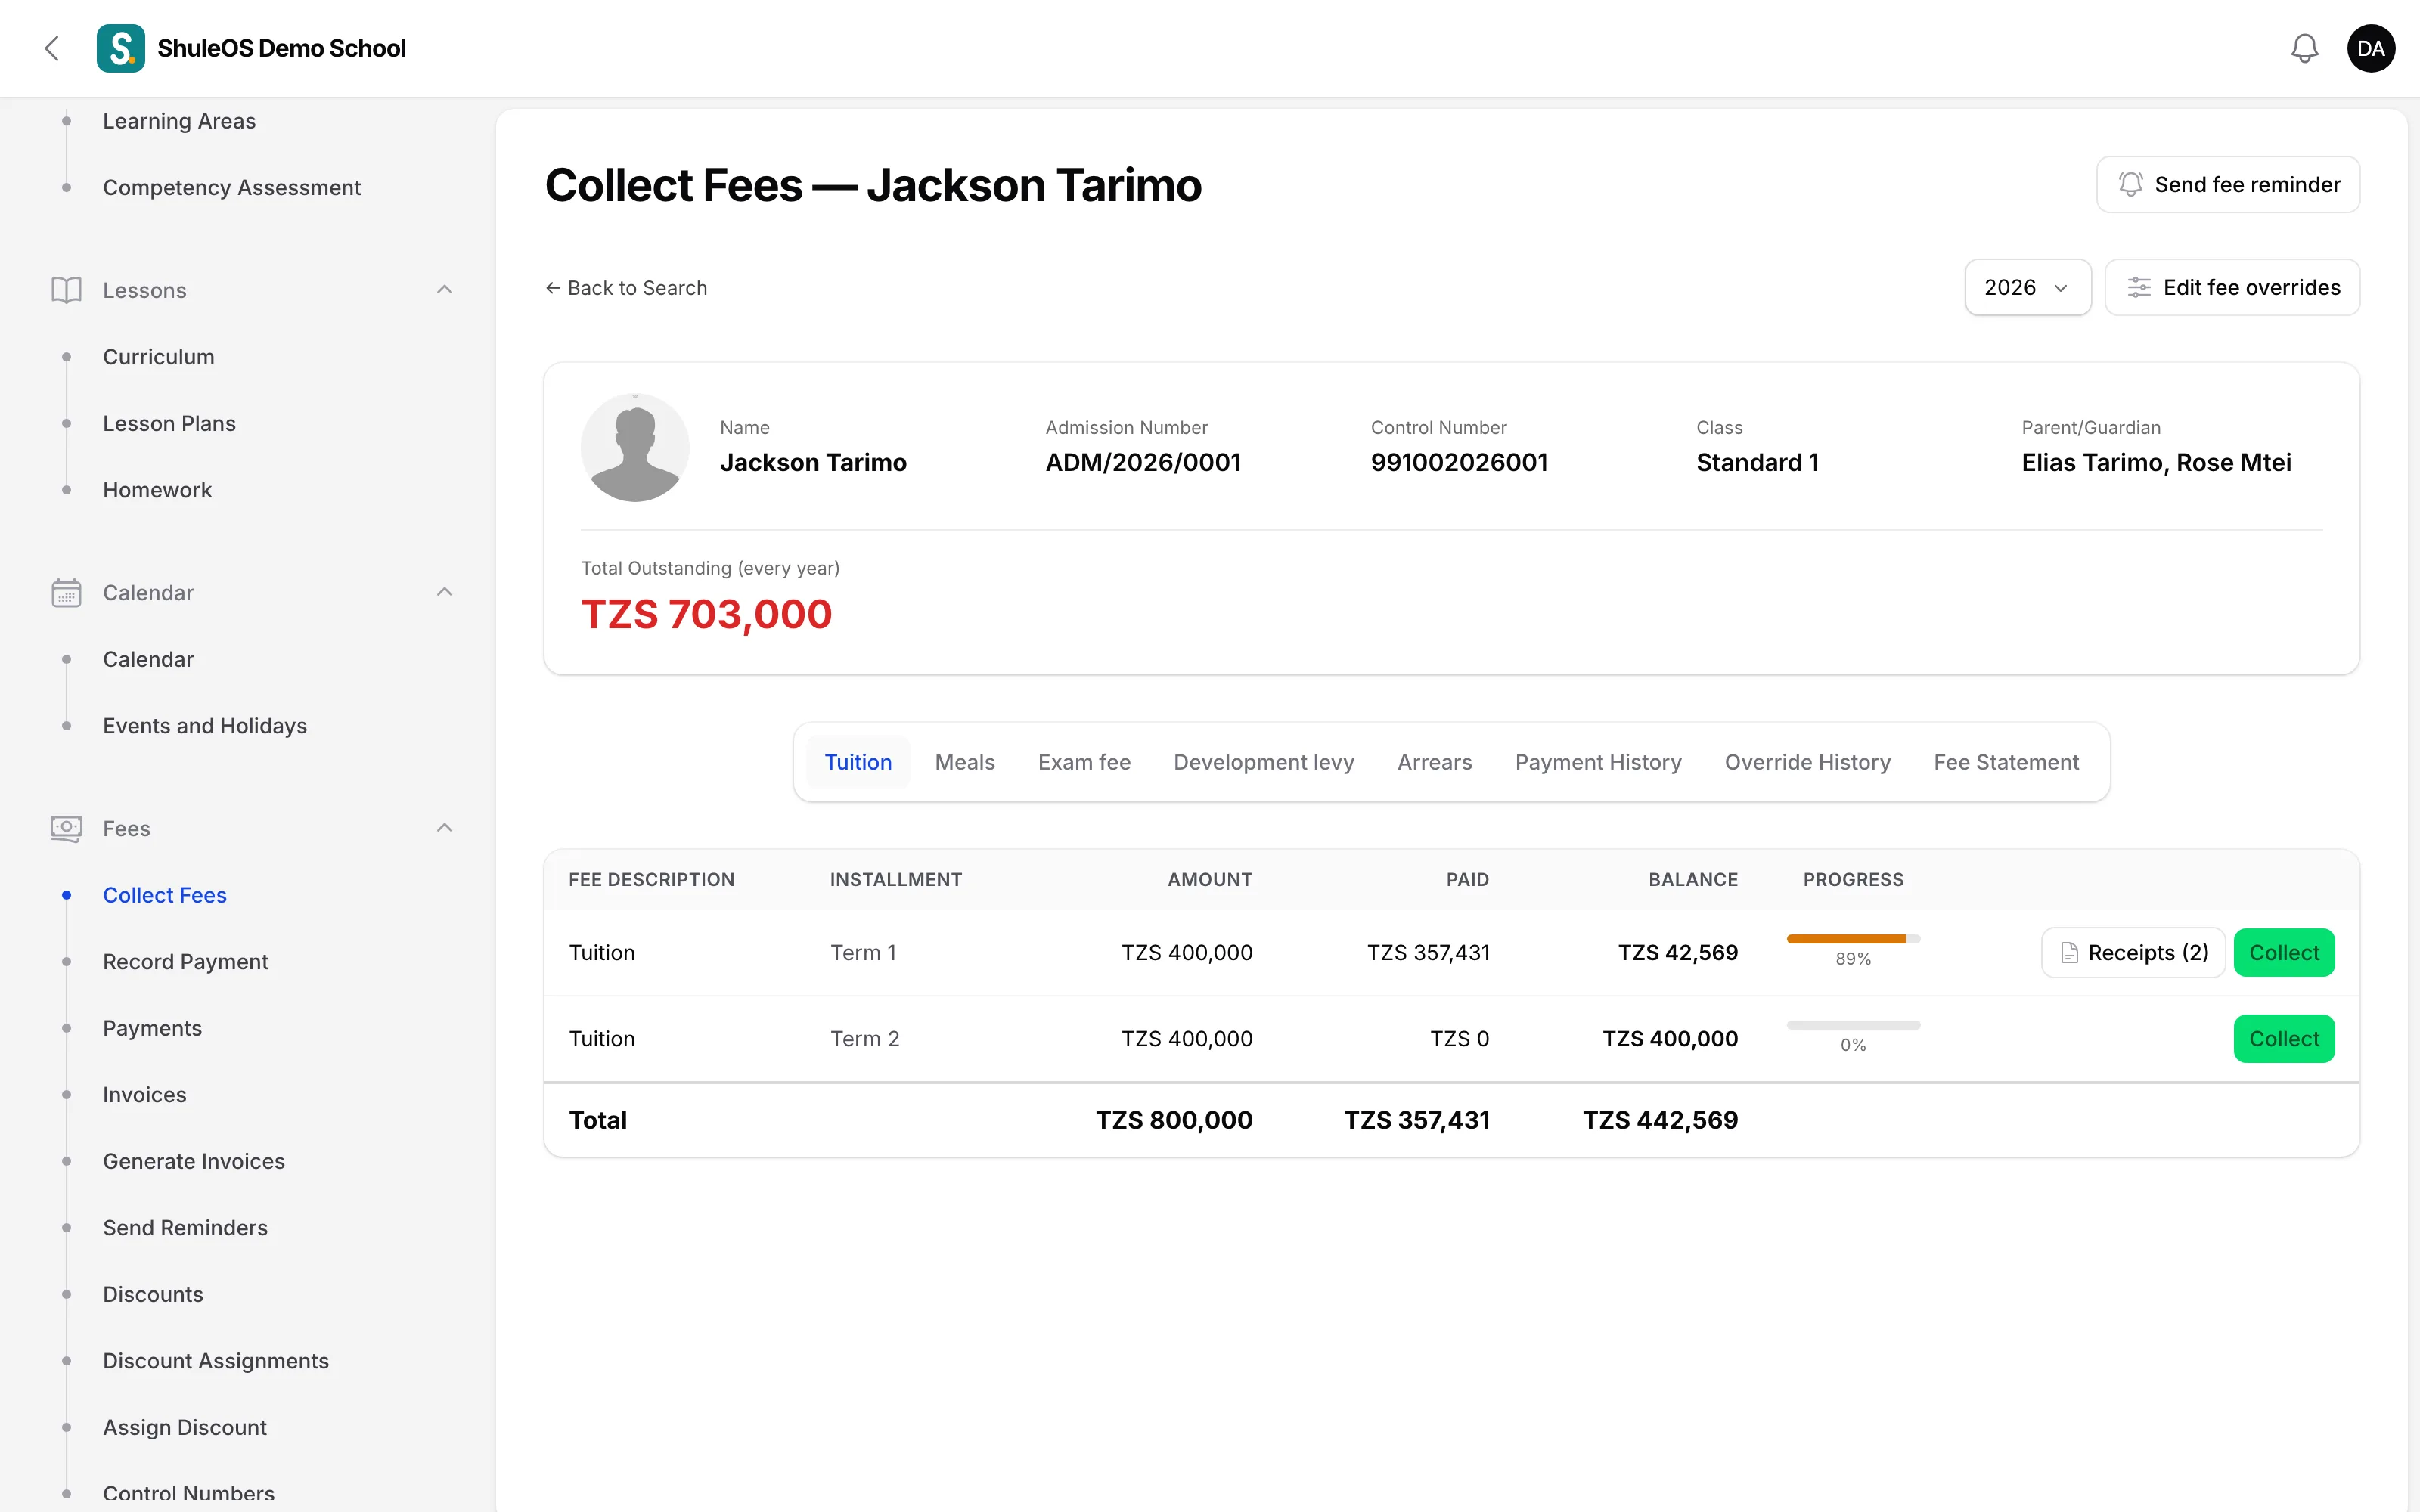Click Edit fee overrides button
Image resolution: width=2420 pixels, height=1512 pixels.
pos(2232,288)
